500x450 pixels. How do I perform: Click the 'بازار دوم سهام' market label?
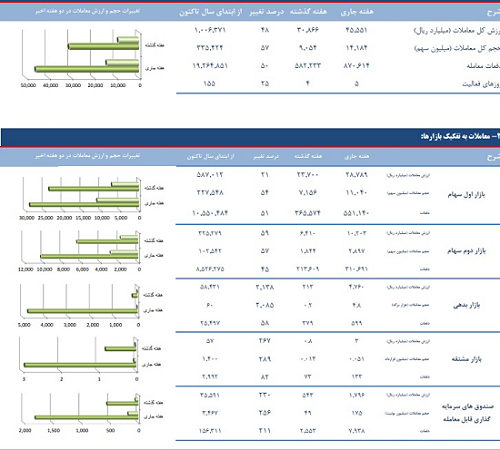[466, 251]
